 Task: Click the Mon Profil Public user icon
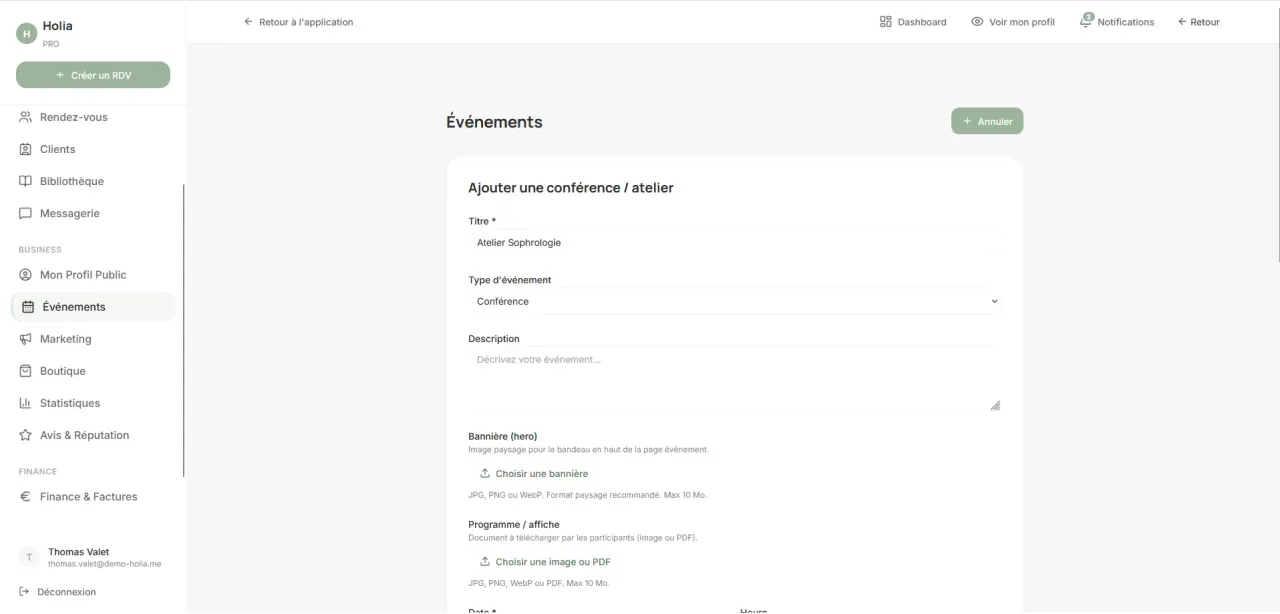click(x=26, y=275)
